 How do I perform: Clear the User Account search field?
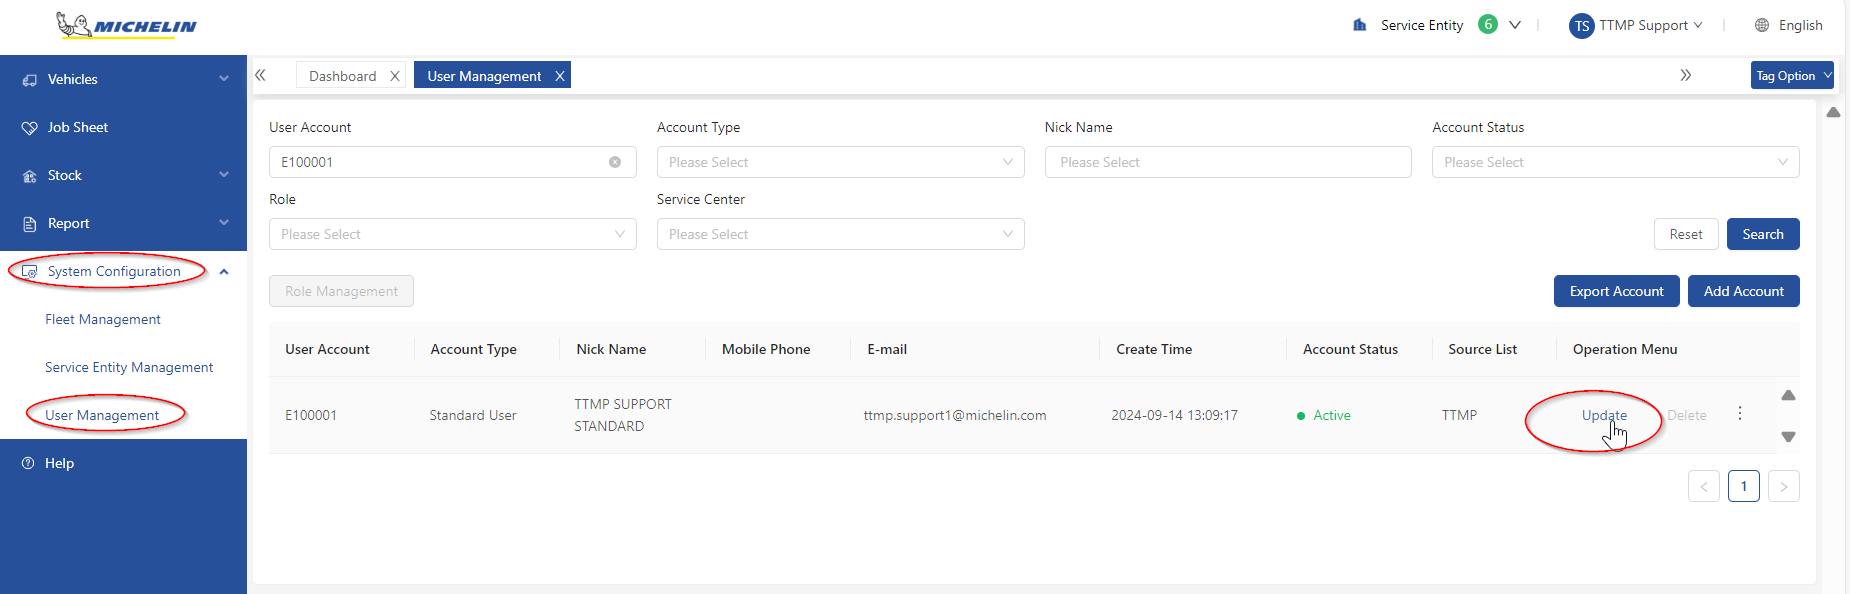pyautogui.click(x=615, y=162)
